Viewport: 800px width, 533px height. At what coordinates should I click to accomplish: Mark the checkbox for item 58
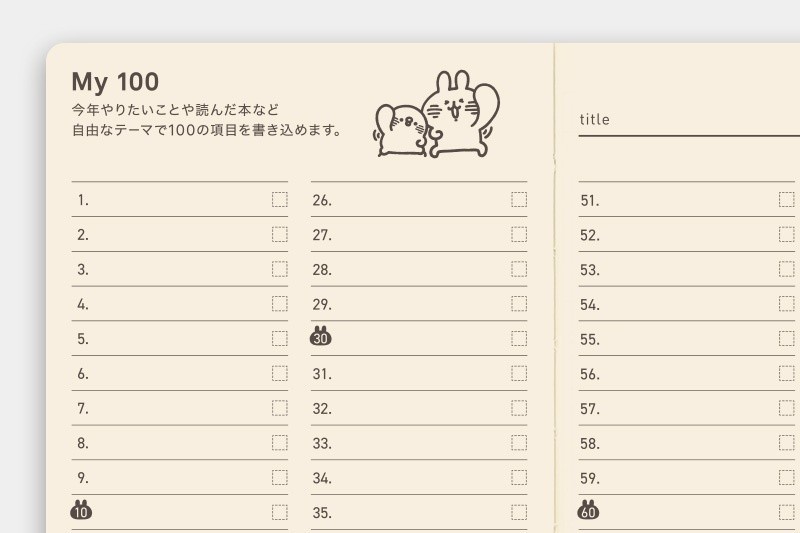[x=787, y=443]
